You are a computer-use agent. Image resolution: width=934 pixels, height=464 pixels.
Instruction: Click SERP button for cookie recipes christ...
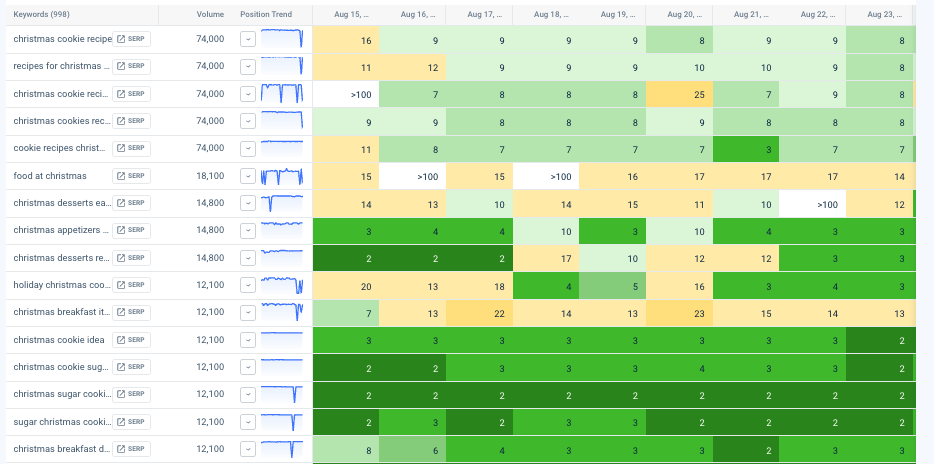[x=131, y=148]
